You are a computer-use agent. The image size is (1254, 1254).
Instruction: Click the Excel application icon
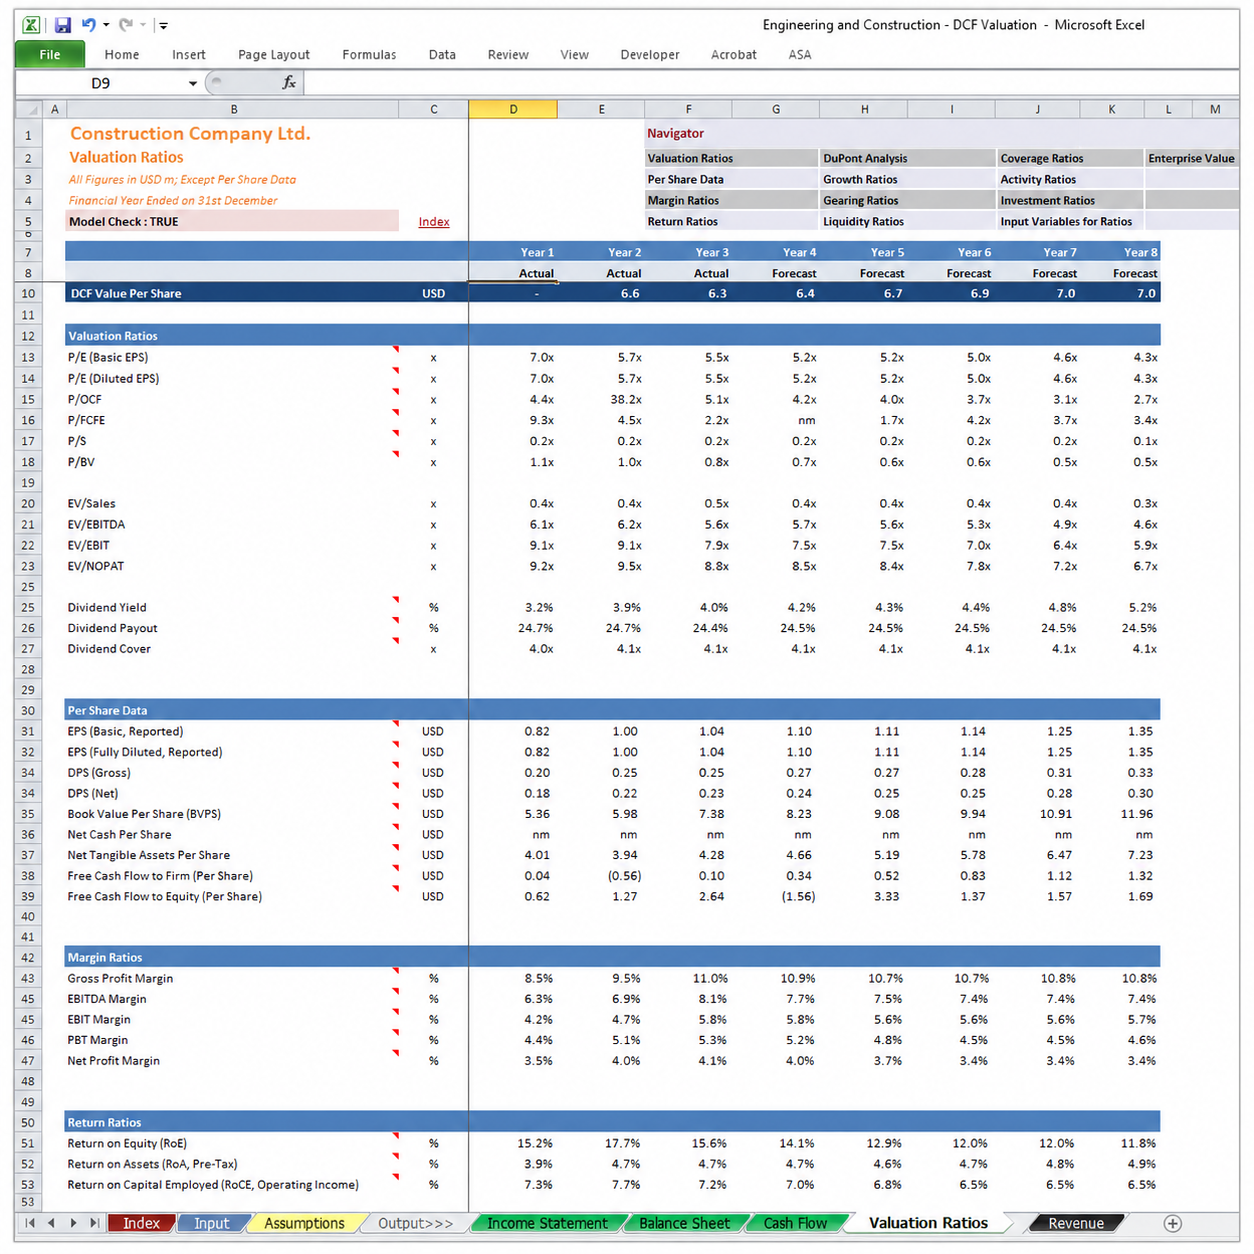coord(31,25)
